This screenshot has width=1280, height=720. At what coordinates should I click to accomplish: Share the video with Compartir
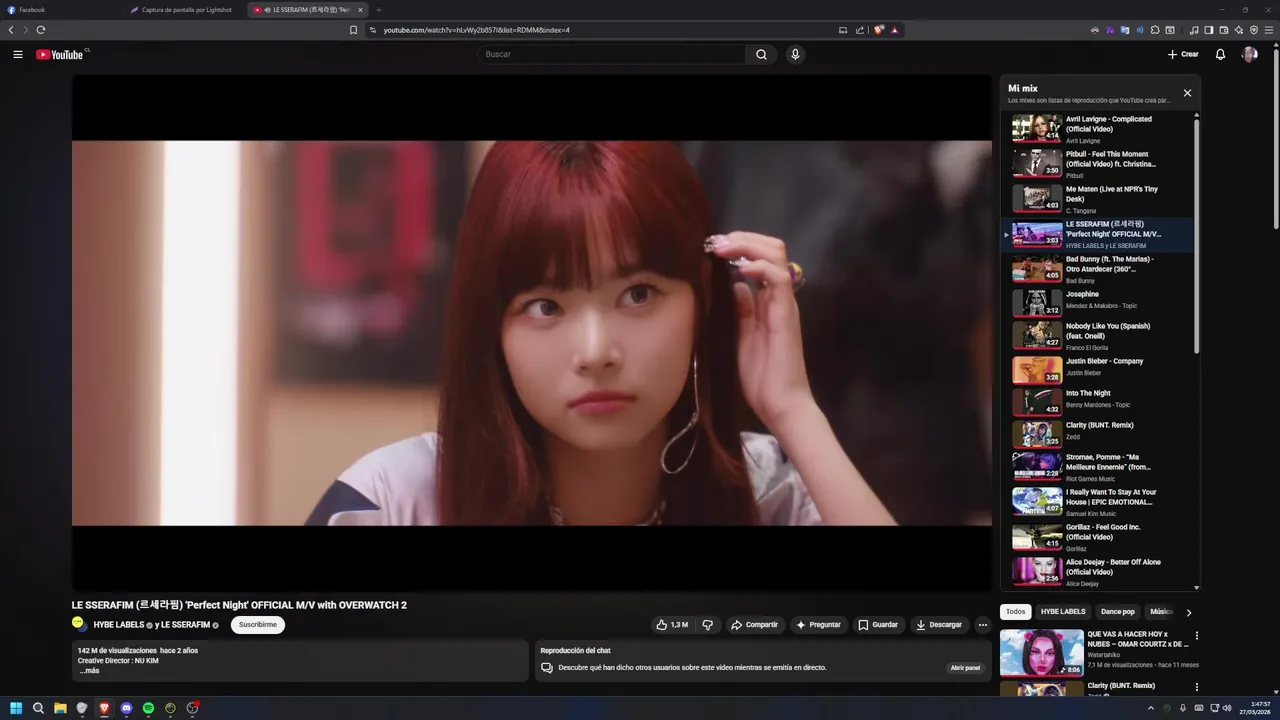click(754, 625)
